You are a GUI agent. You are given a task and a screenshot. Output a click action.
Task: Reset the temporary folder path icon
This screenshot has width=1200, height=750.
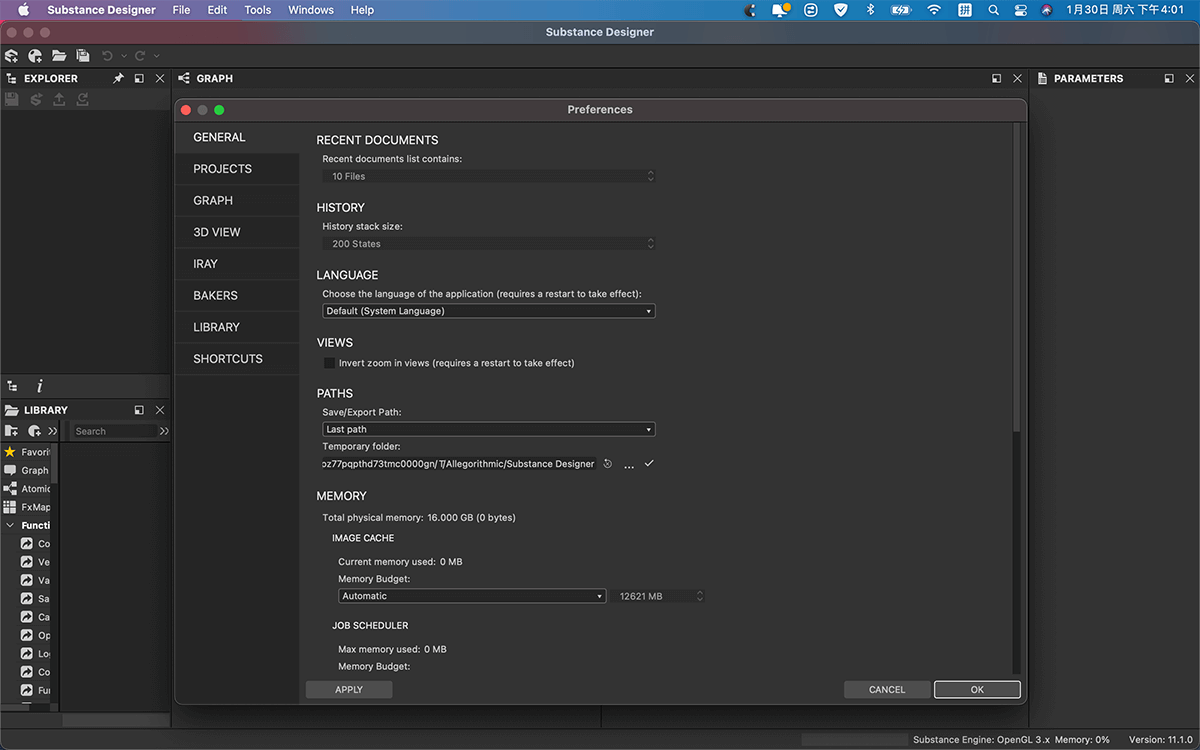pyautogui.click(x=608, y=464)
